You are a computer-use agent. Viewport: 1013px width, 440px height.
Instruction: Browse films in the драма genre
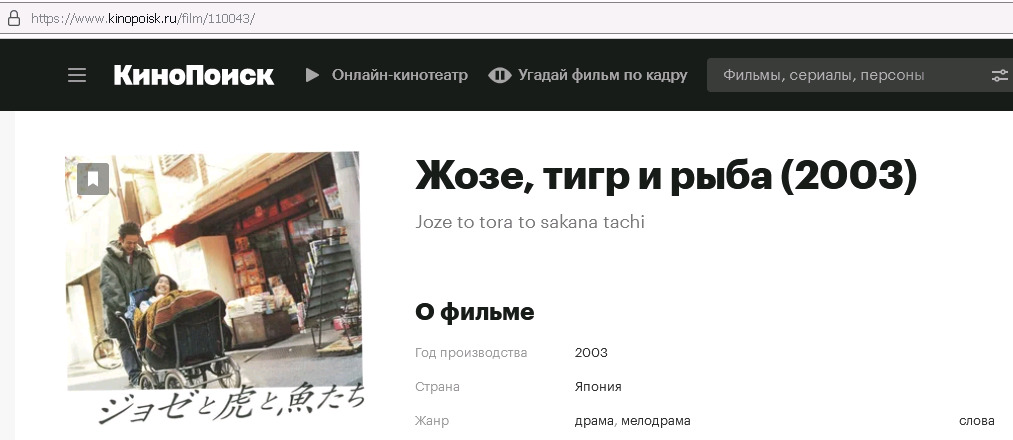click(594, 421)
